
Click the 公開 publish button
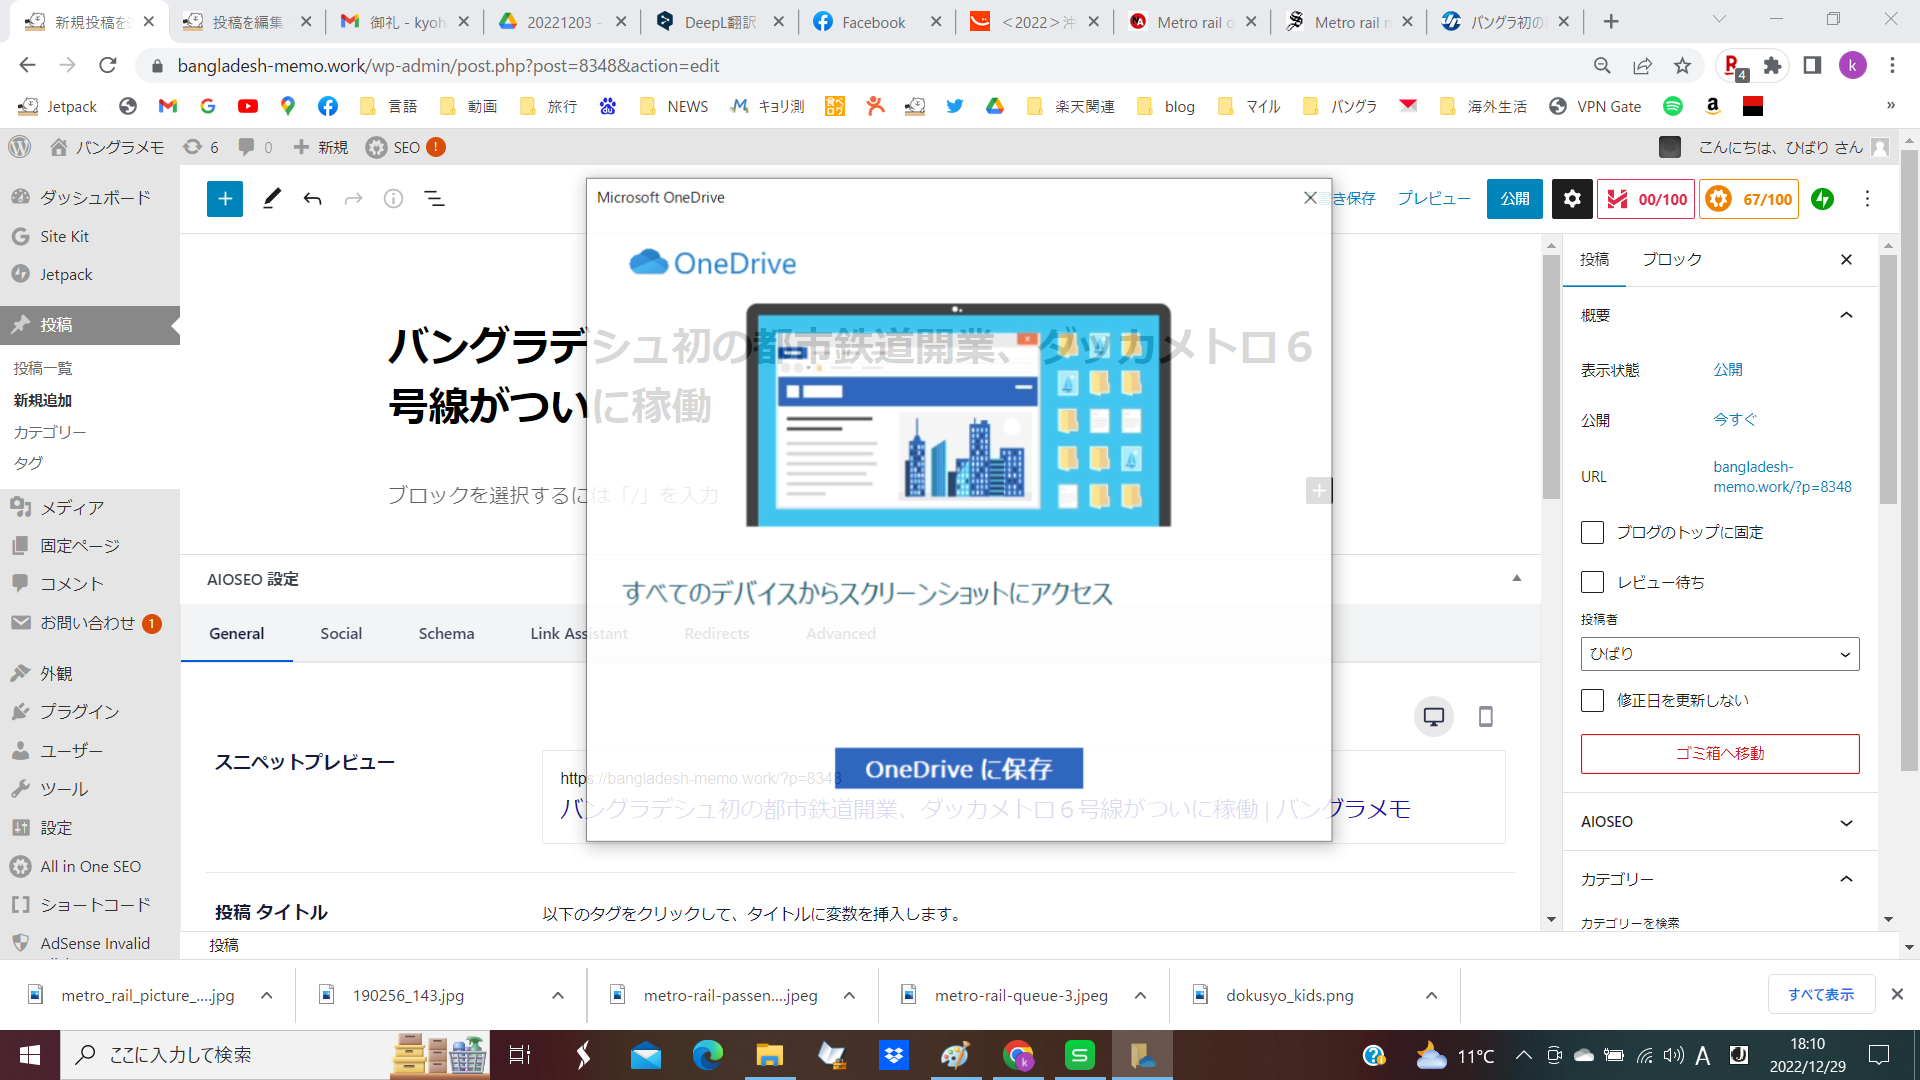(x=1515, y=199)
